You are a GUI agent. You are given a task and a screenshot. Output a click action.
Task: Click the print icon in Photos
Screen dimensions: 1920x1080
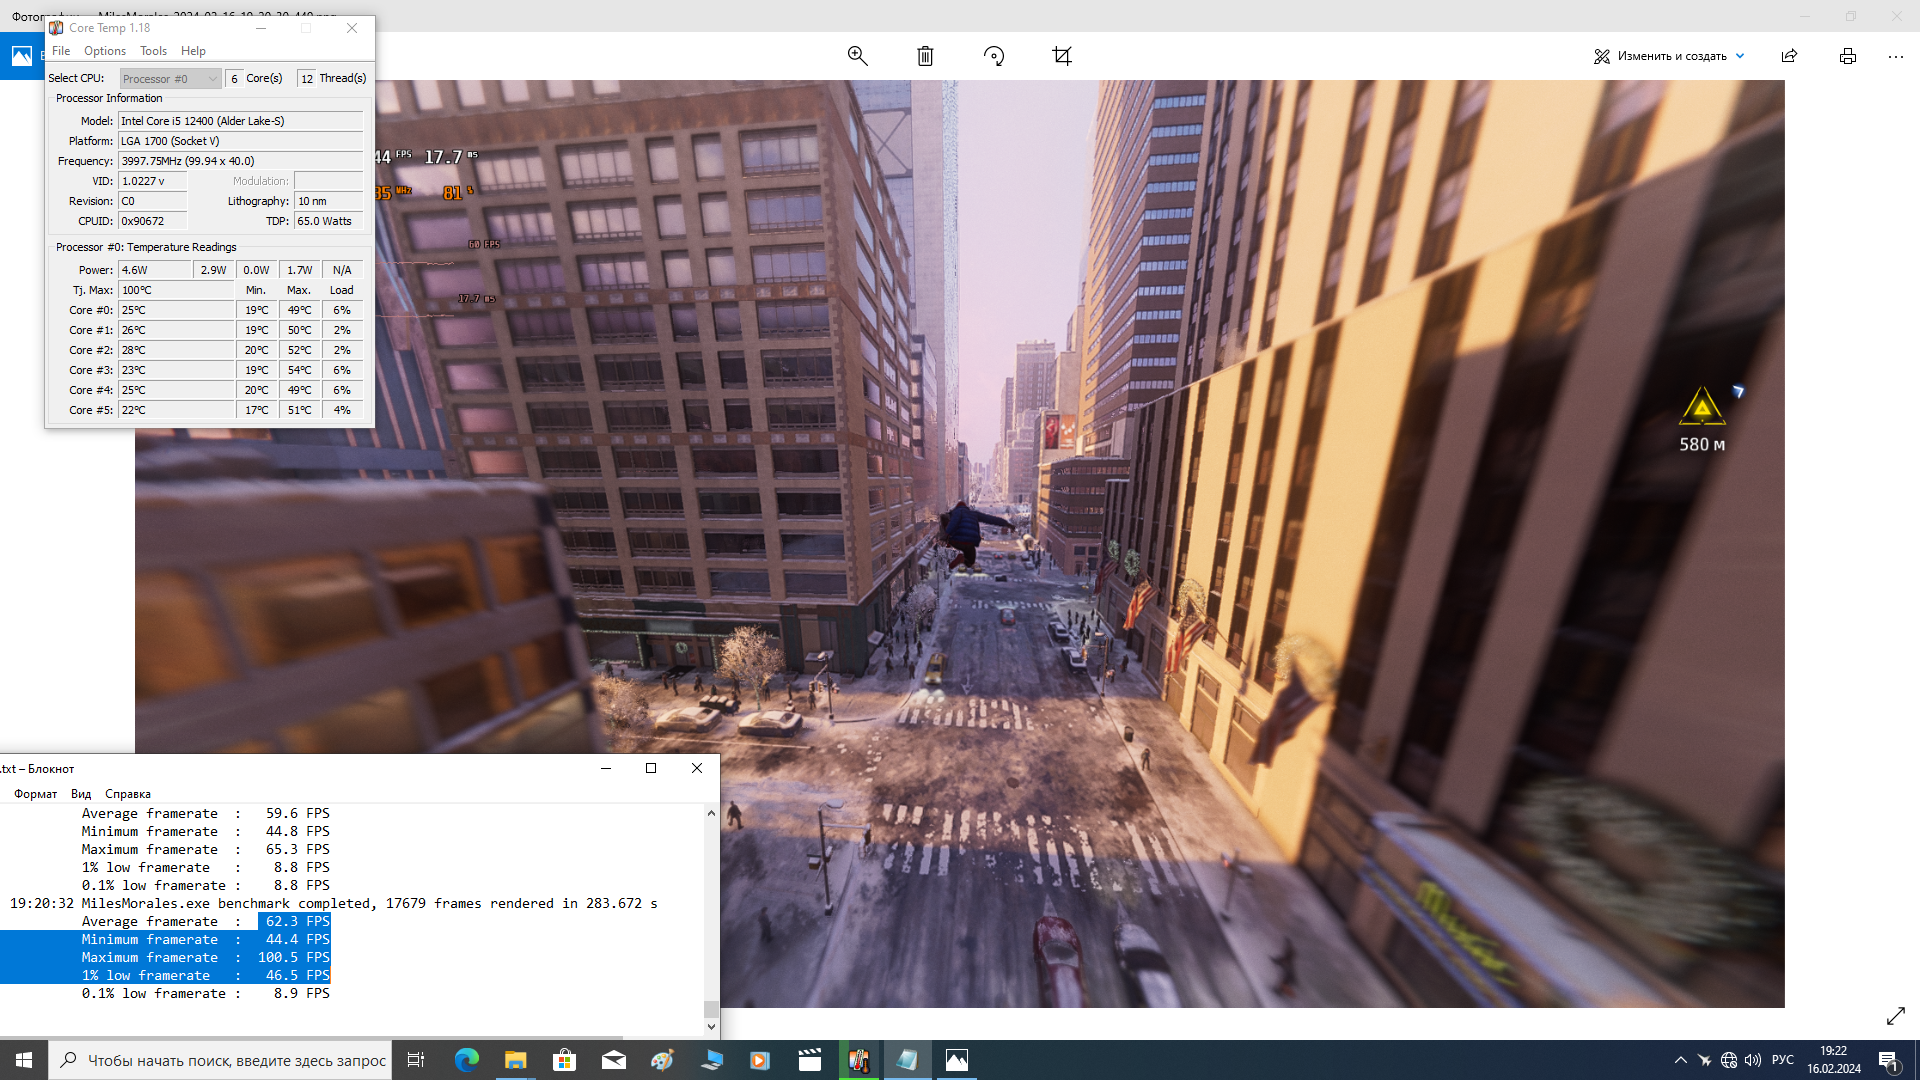click(1847, 56)
